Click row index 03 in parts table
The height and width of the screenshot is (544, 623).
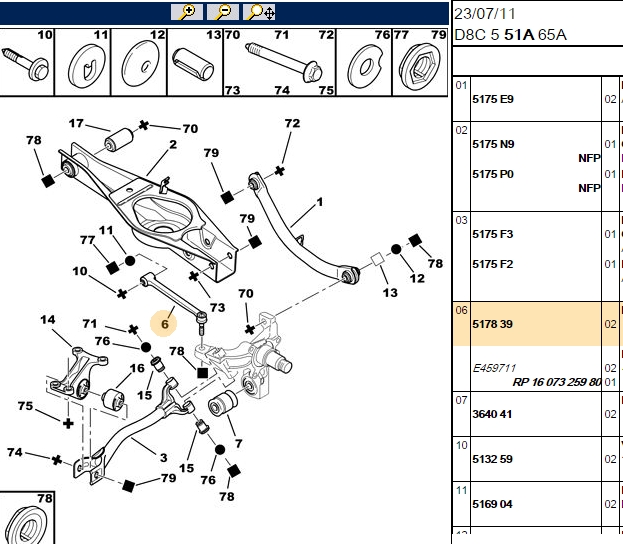click(x=461, y=220)
